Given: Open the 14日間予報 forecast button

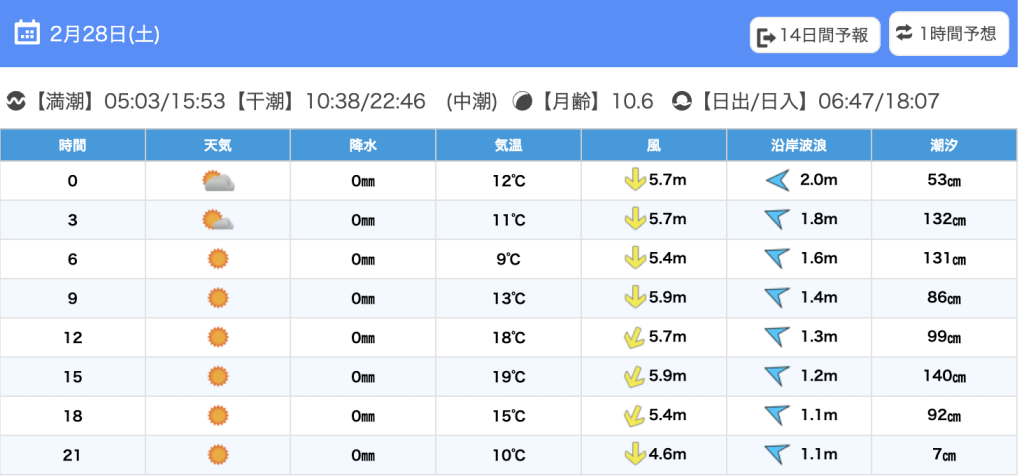Looking at the screenshot, I should click(814, 35).
